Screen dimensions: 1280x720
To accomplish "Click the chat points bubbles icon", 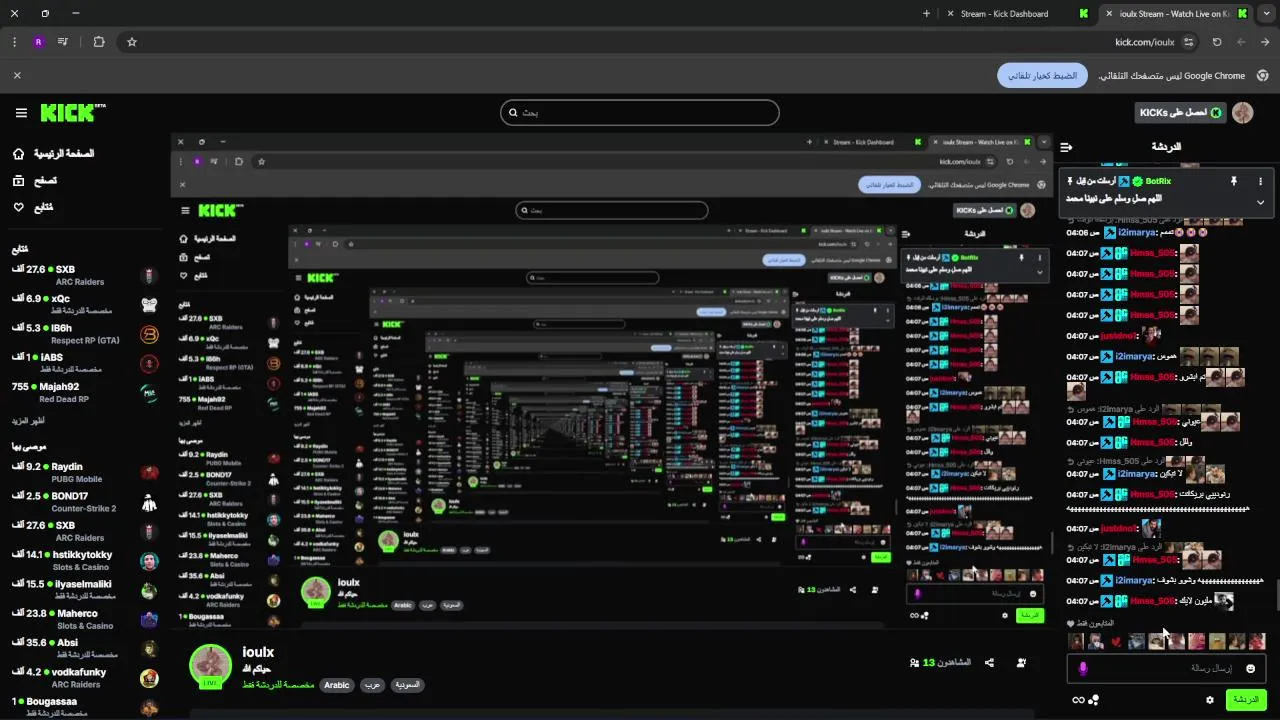I will 1094,700.
